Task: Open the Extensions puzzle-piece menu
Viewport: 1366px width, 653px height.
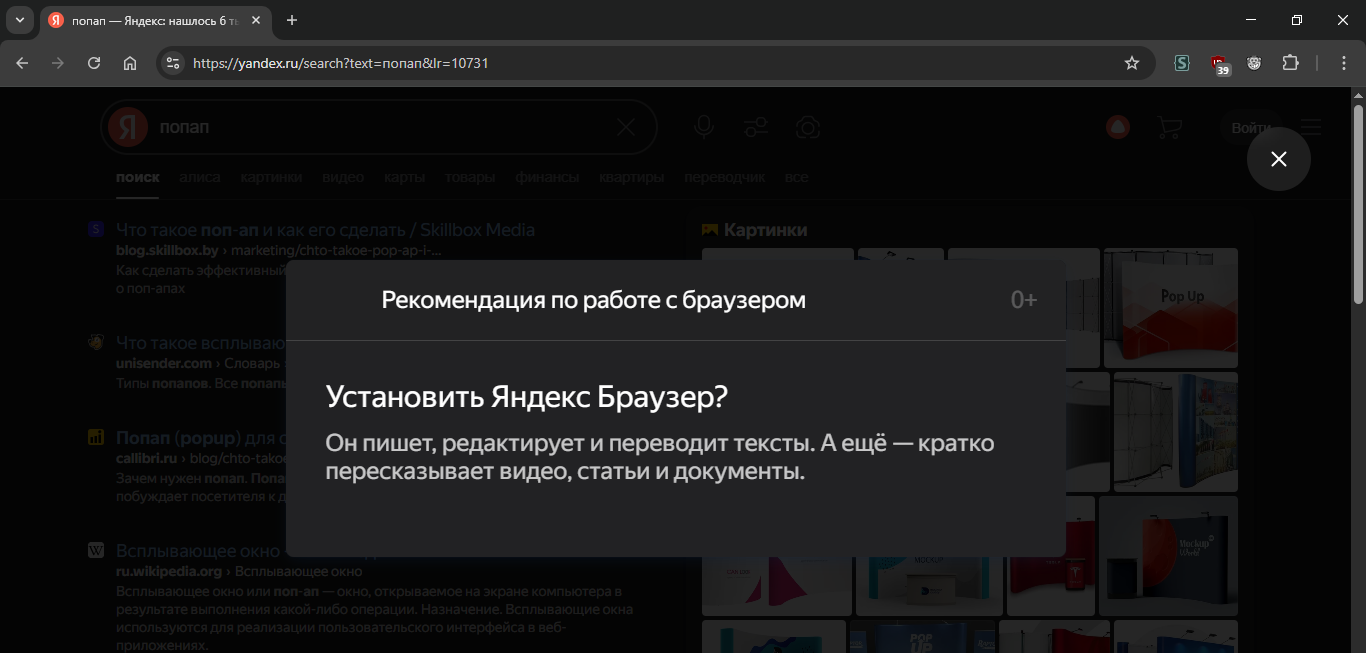Action: point(1290,63)
